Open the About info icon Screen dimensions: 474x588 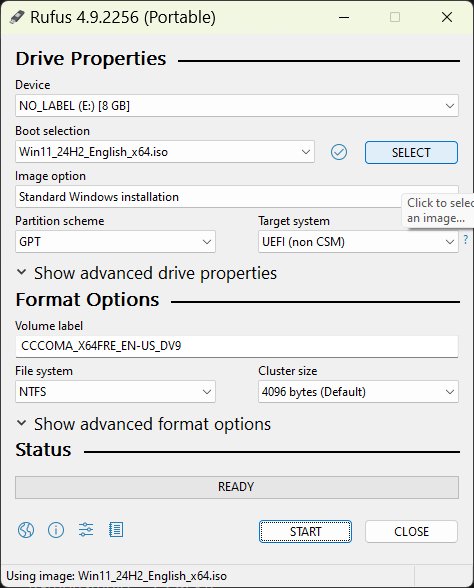tap(56, 530)
